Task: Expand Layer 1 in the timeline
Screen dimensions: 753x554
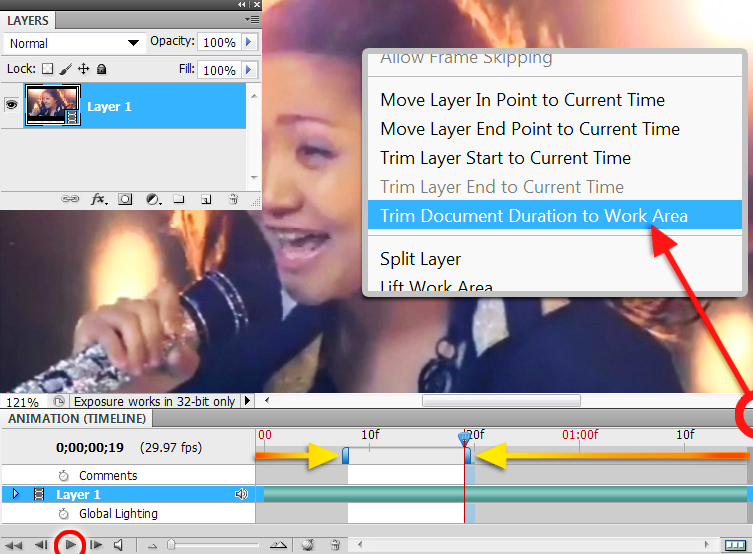Action: point(15,494)
